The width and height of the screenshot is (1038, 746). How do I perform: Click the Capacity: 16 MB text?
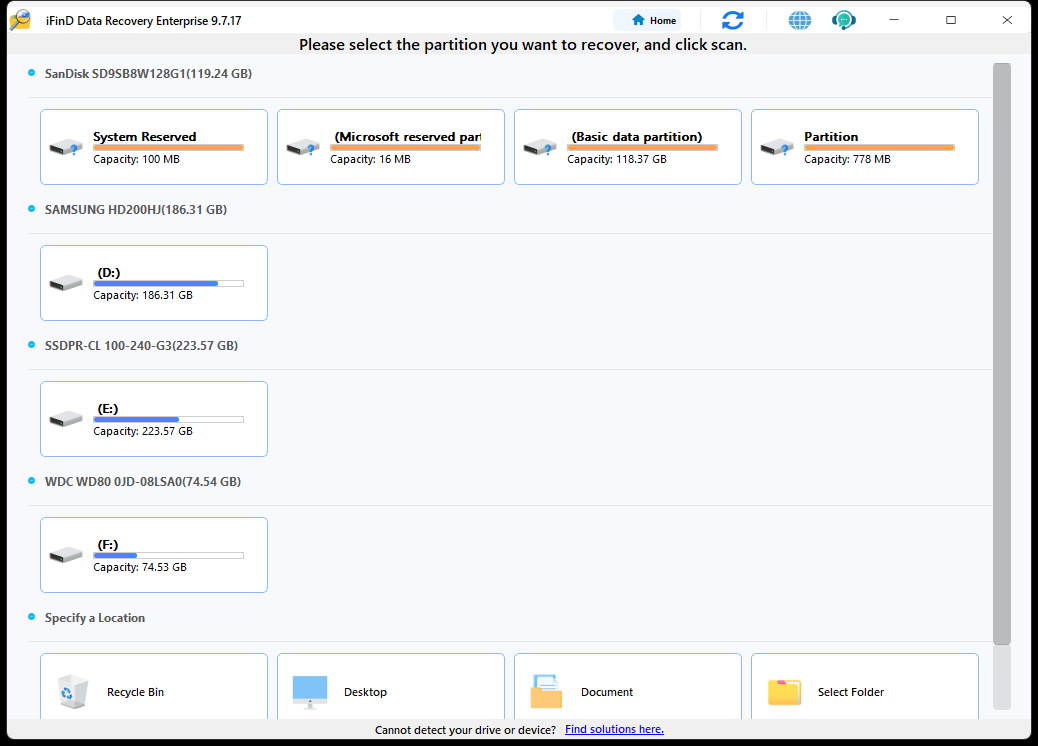tap(371, 159)
